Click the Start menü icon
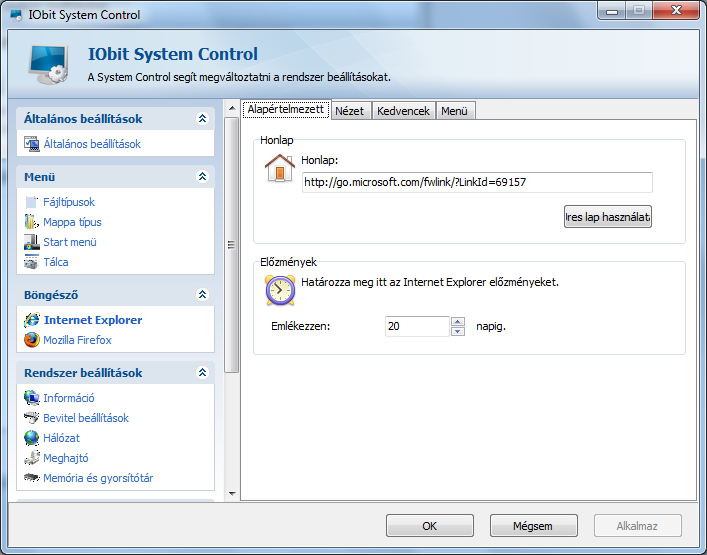The image size is (707, 555). tap(32, 242)
